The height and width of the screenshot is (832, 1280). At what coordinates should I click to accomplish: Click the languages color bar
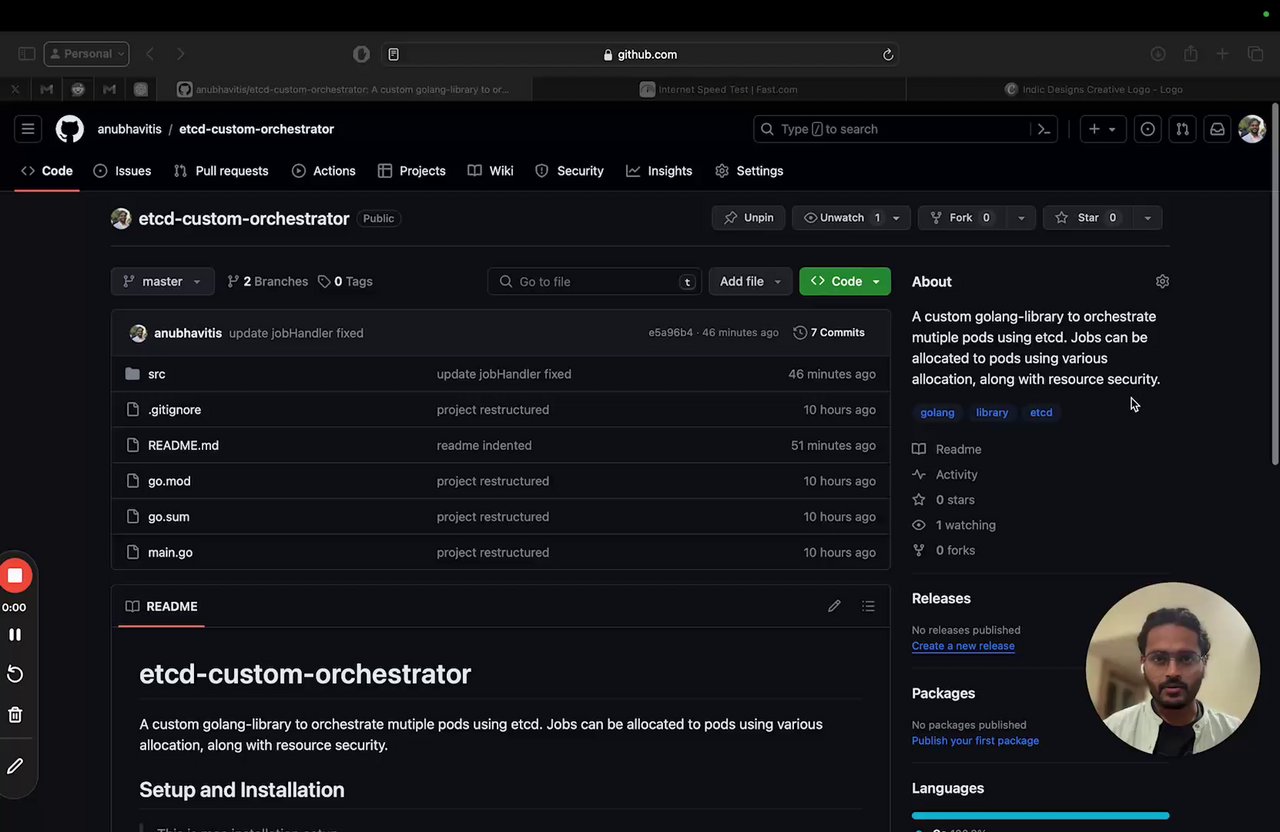(1040, 816)
